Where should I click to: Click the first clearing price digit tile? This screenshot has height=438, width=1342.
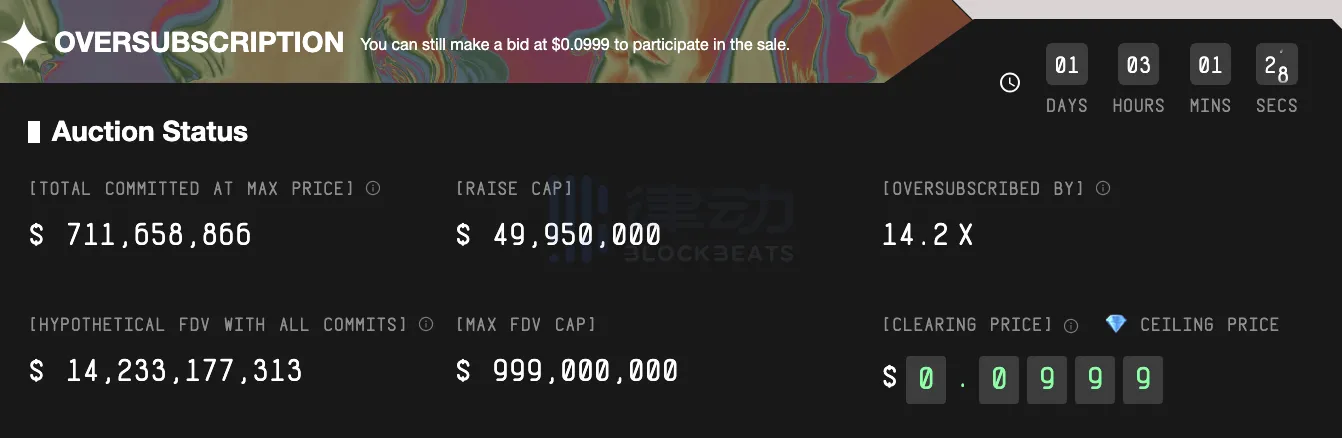tap(926, 378)
